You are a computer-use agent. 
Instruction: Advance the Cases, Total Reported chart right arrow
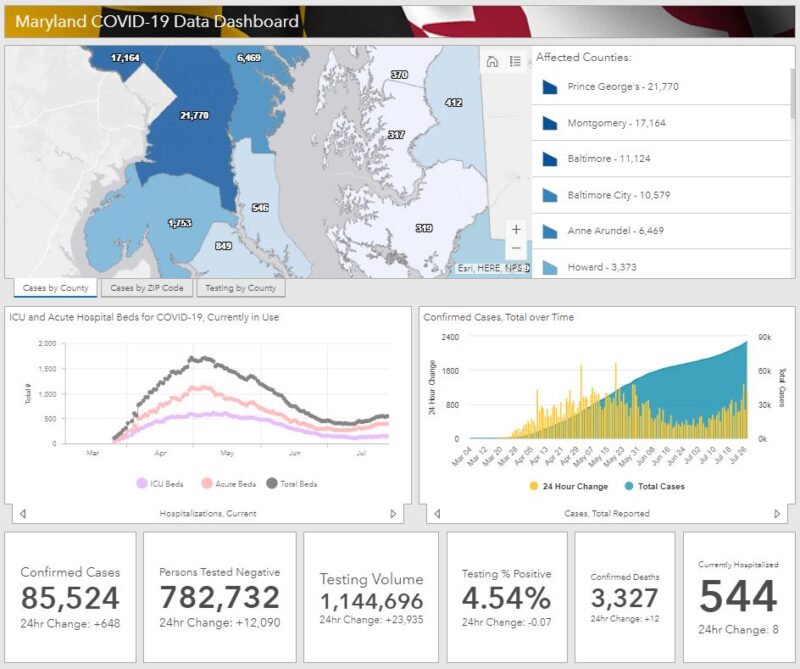(777, 514)
